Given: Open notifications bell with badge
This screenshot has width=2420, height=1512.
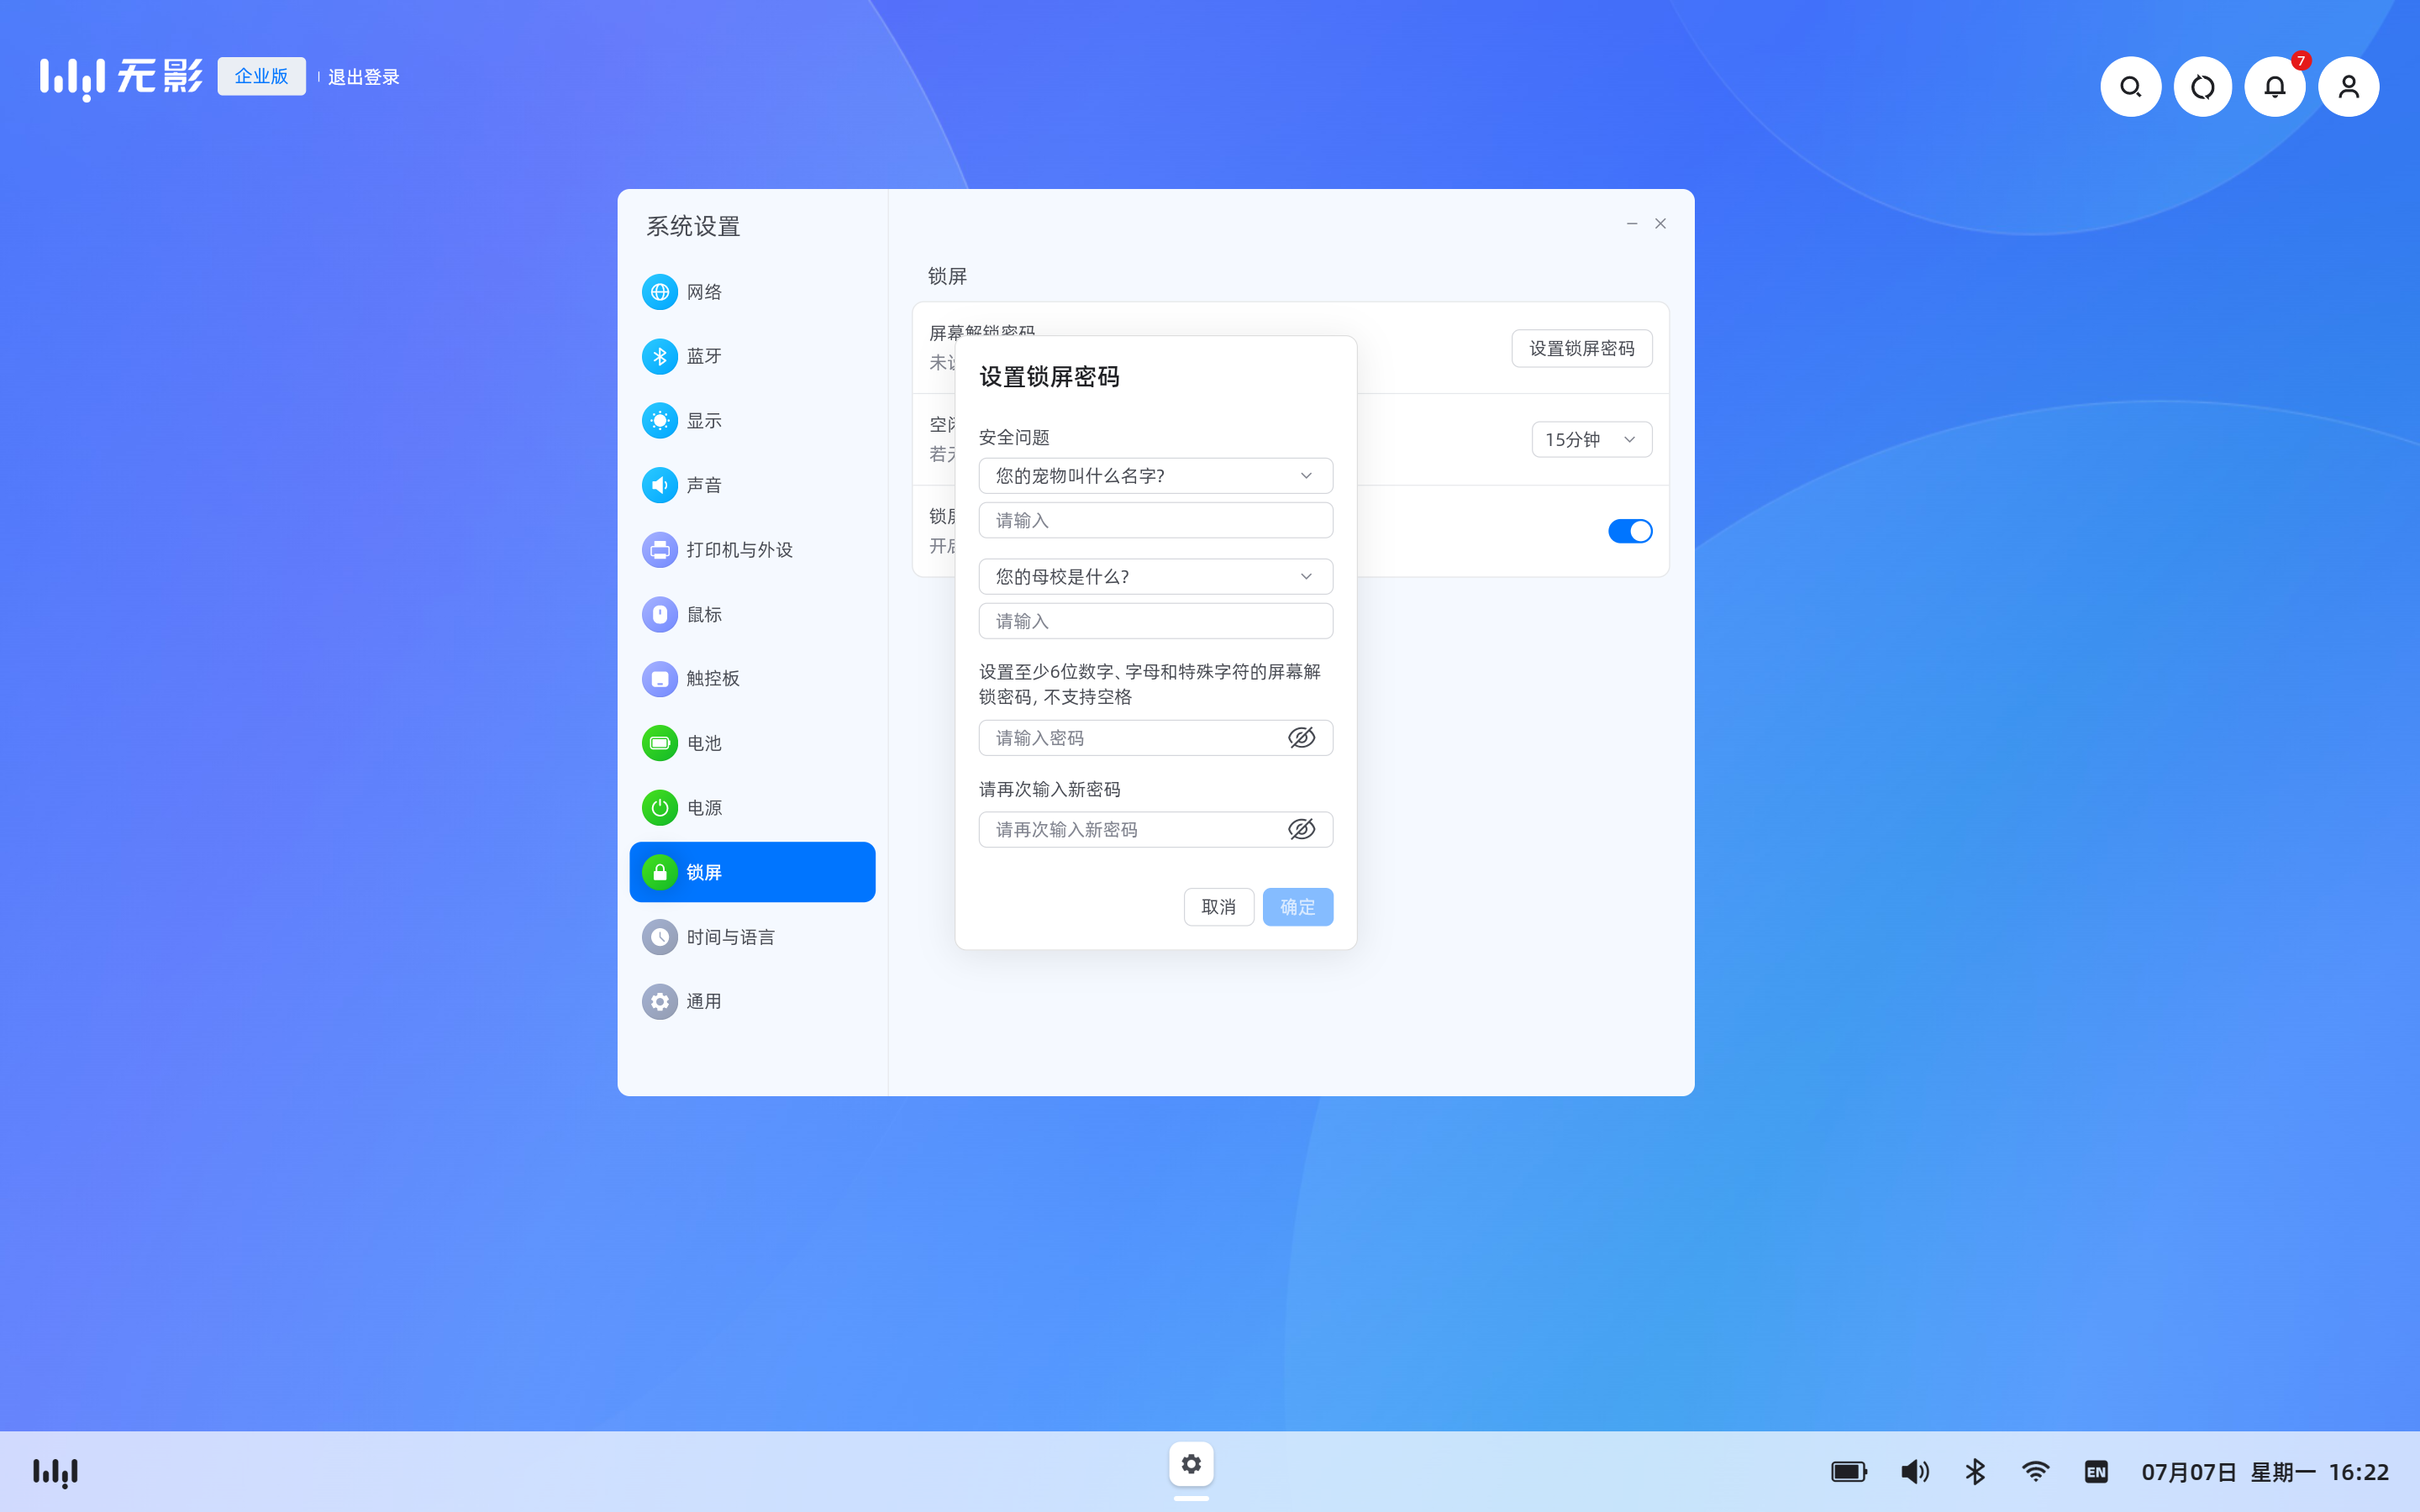Looking at the screenshot, I should (x=2275, y=87).
